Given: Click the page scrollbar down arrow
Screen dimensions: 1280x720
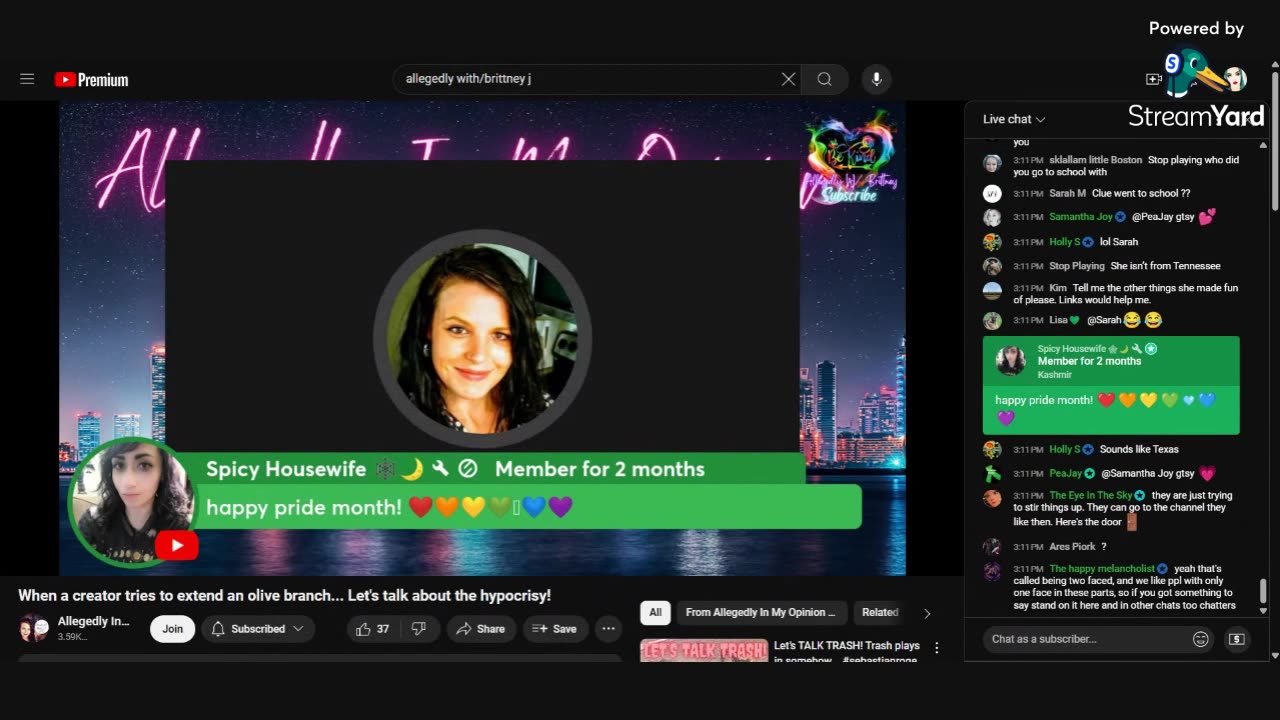Looking at the screenshot, I should [x=1275, y=656].
